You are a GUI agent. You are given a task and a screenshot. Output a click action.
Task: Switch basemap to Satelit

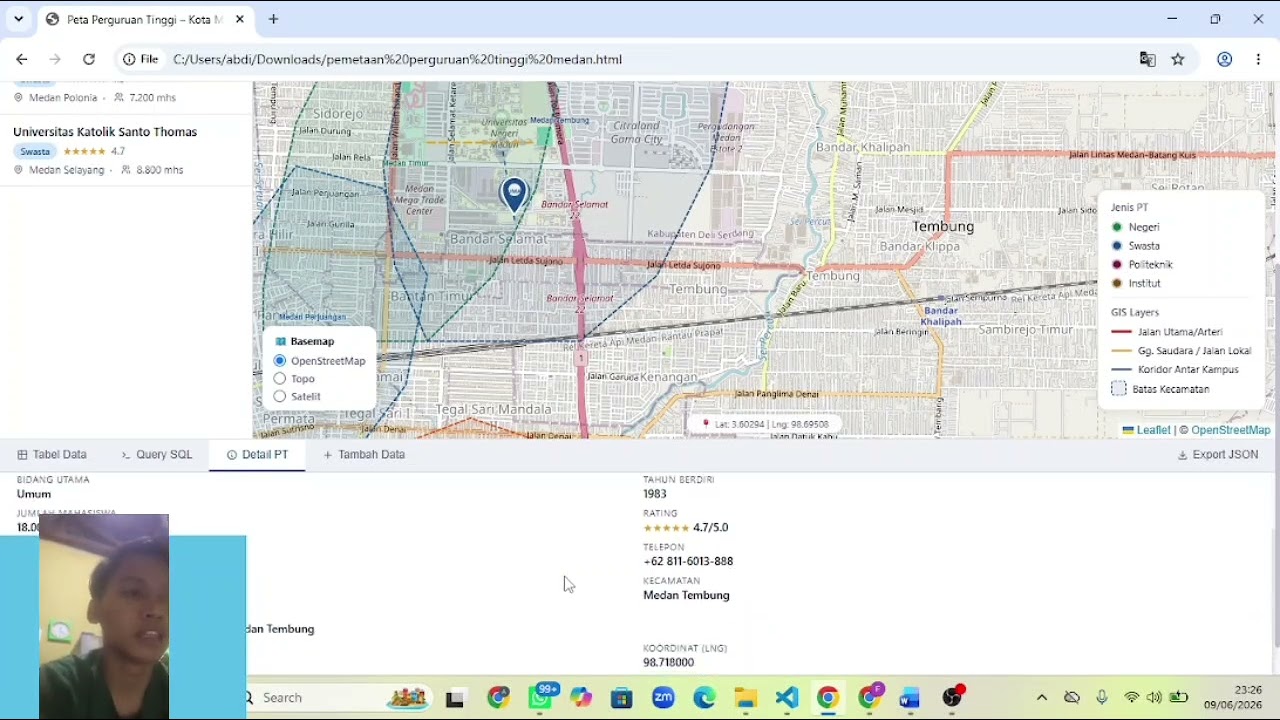(280, 397)
